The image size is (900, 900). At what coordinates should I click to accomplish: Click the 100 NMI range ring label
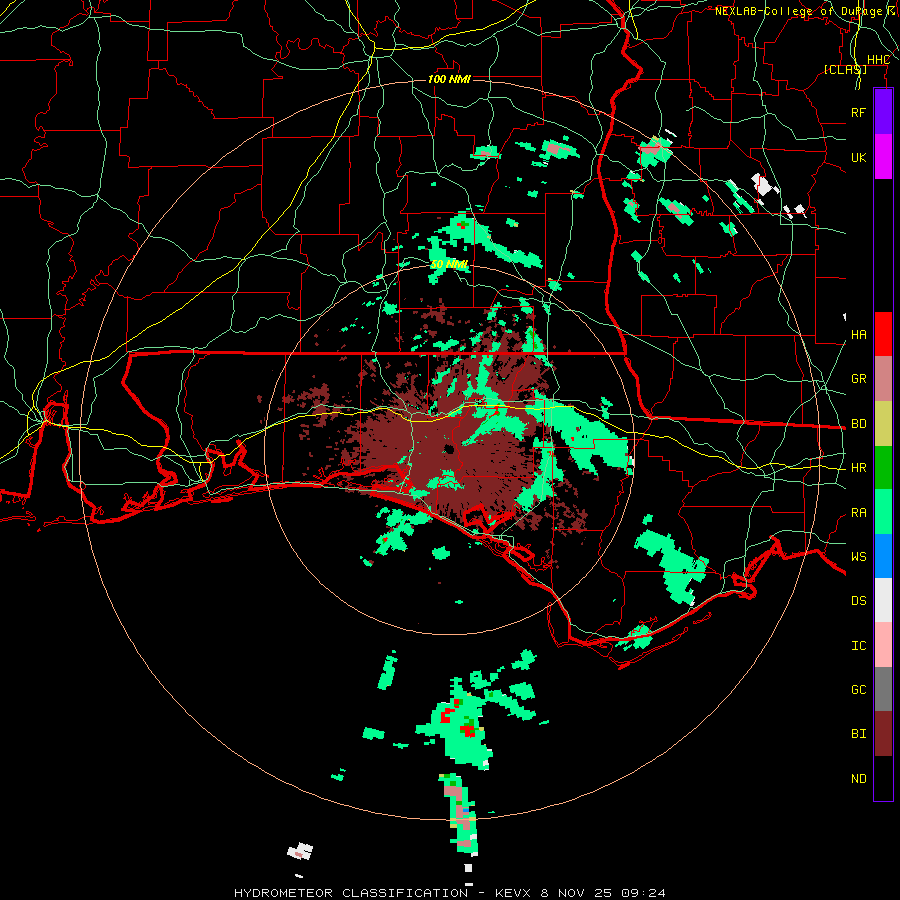[x=449, y=79]
